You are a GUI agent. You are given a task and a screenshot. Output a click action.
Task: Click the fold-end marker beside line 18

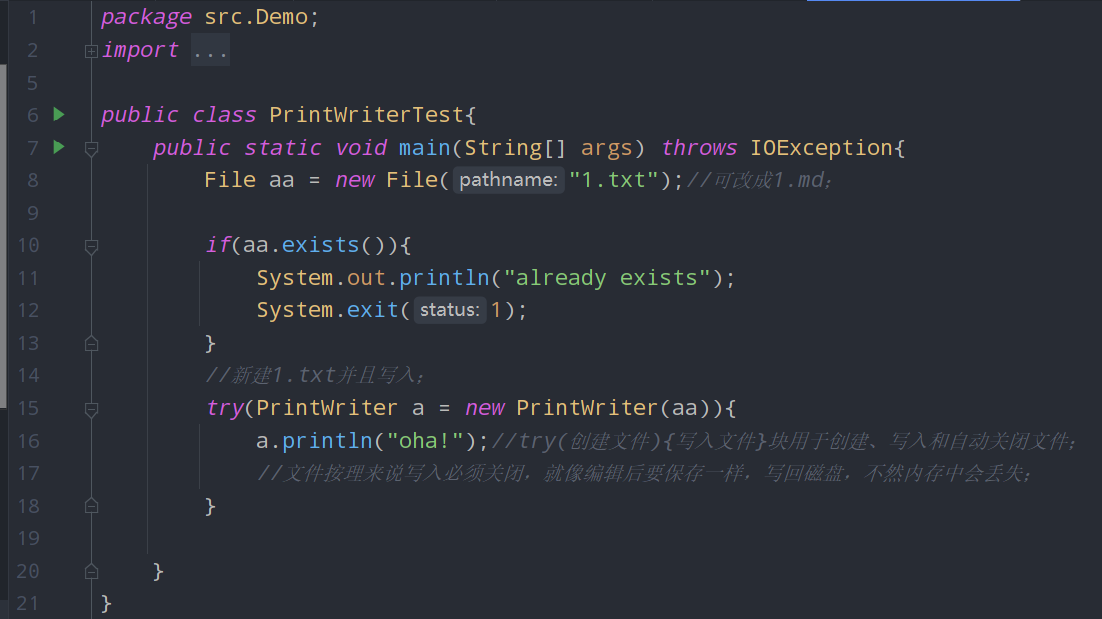(91, 506)
